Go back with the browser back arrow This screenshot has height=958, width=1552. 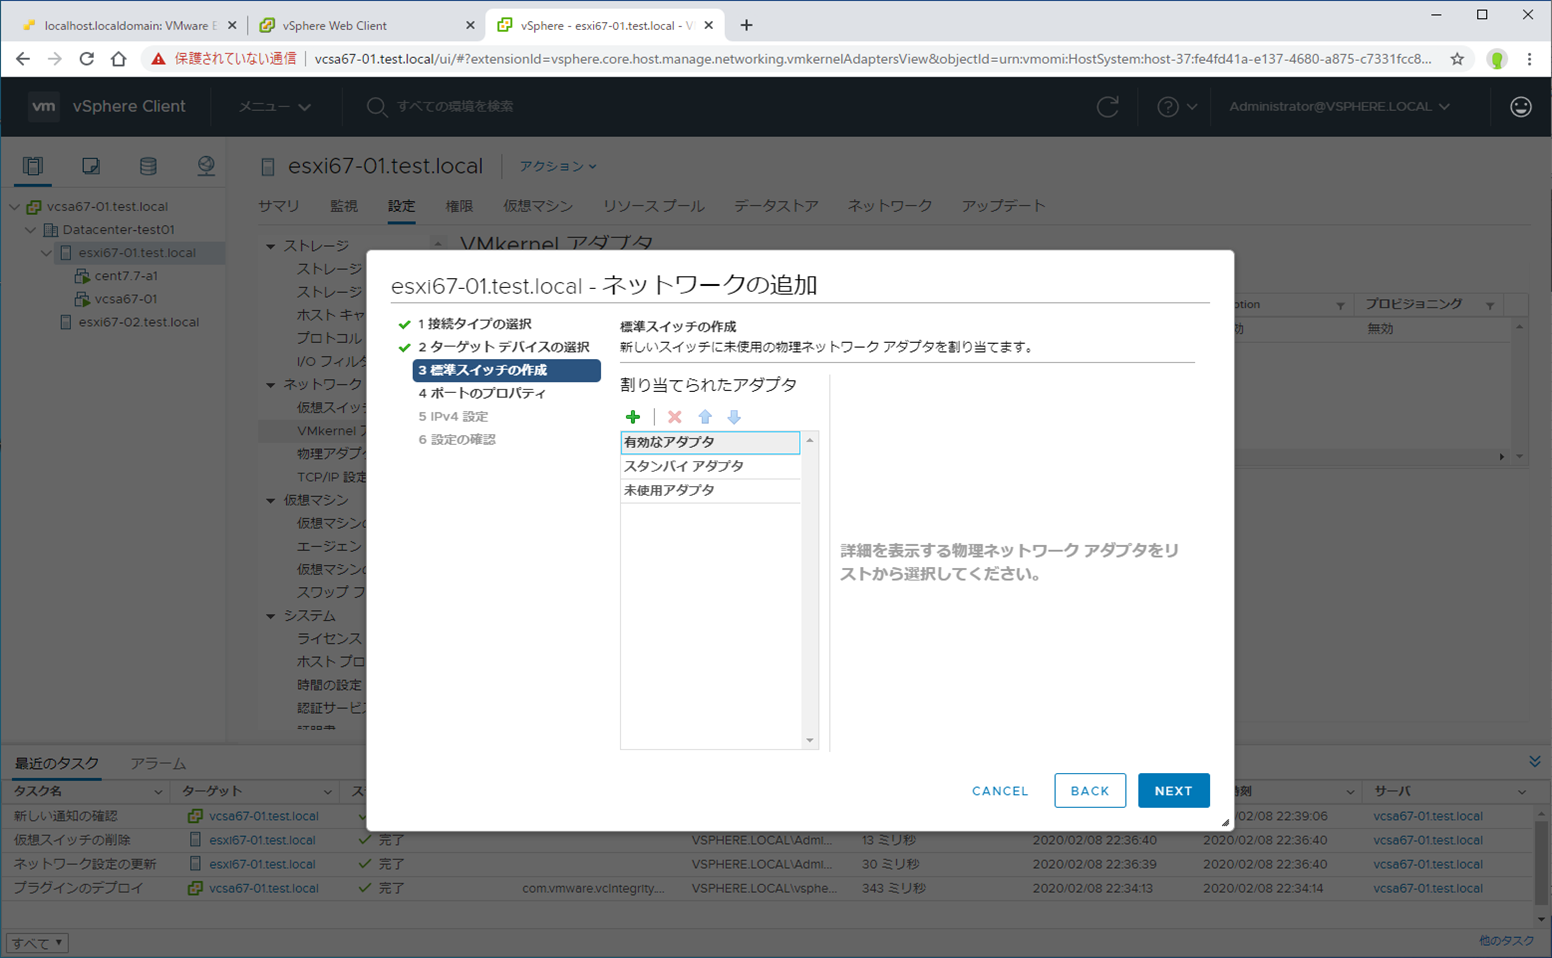(23, 59)
